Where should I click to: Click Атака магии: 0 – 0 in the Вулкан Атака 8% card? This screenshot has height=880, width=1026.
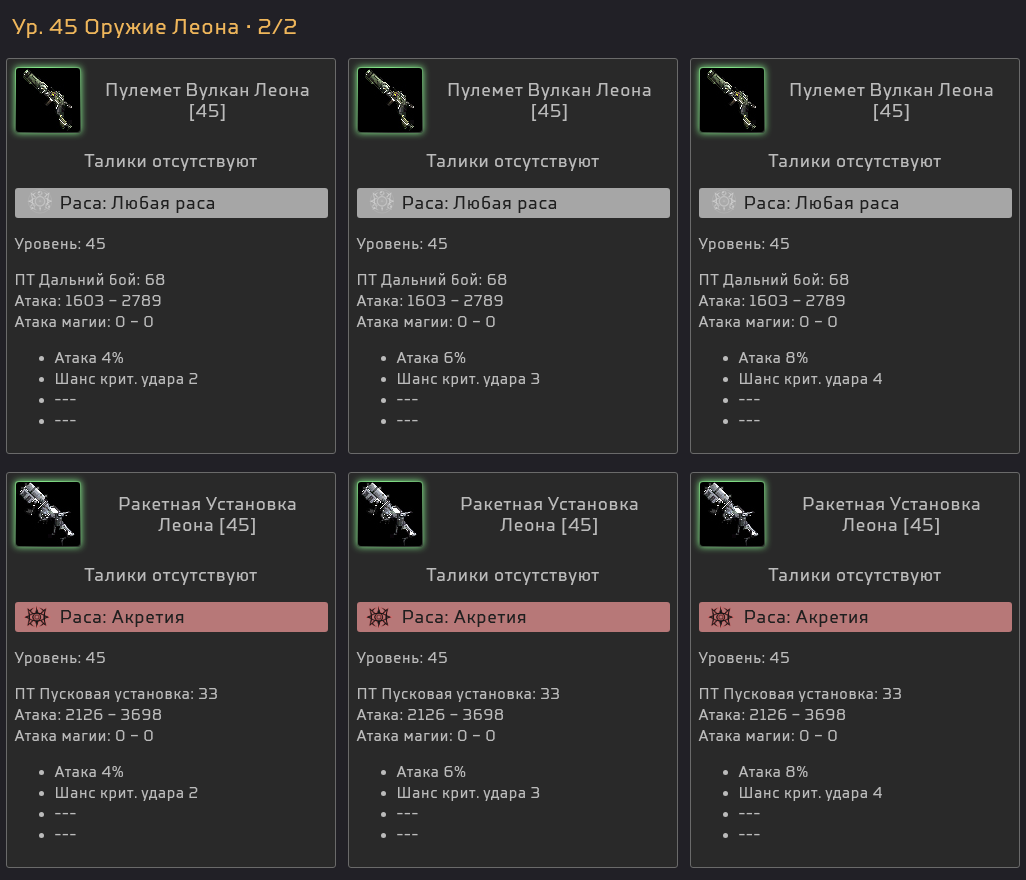768,322
